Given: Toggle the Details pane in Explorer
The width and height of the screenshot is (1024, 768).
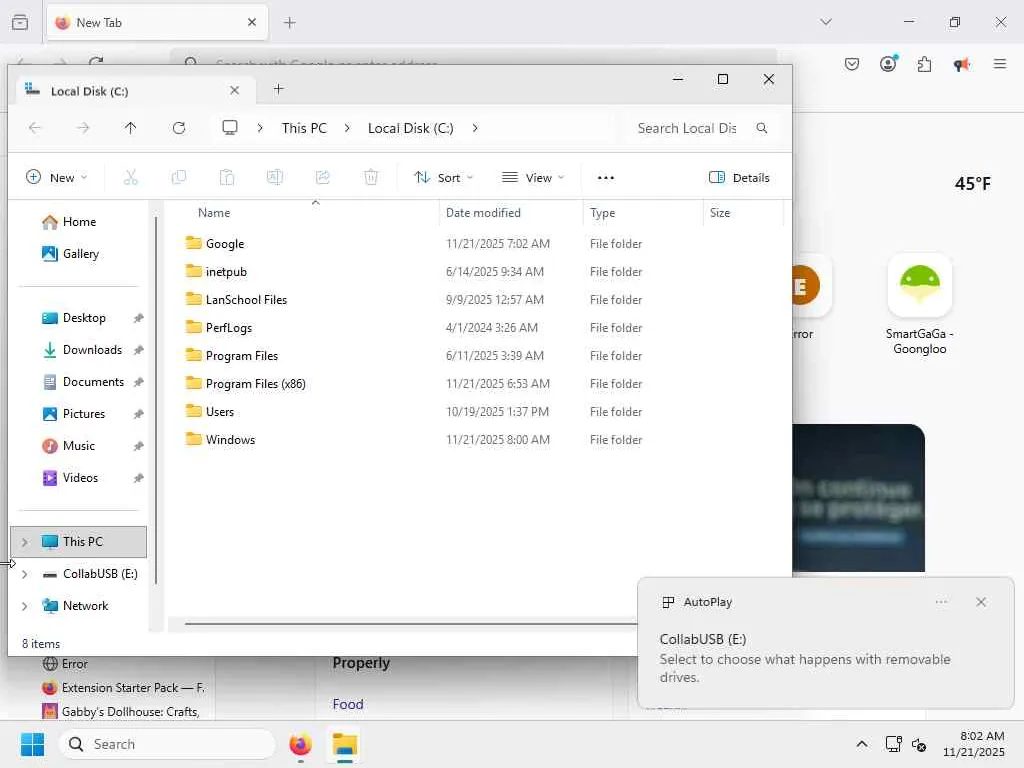Looking at the screenshot, I should [739, 178].
